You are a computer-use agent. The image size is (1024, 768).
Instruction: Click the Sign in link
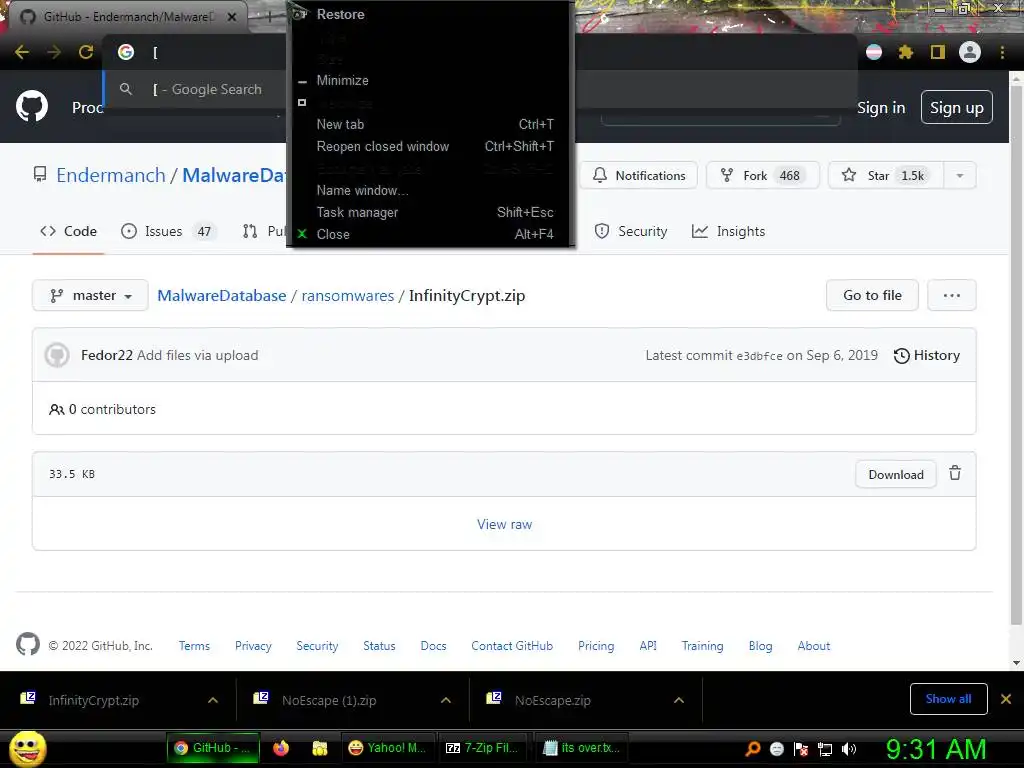coord(881,108)
